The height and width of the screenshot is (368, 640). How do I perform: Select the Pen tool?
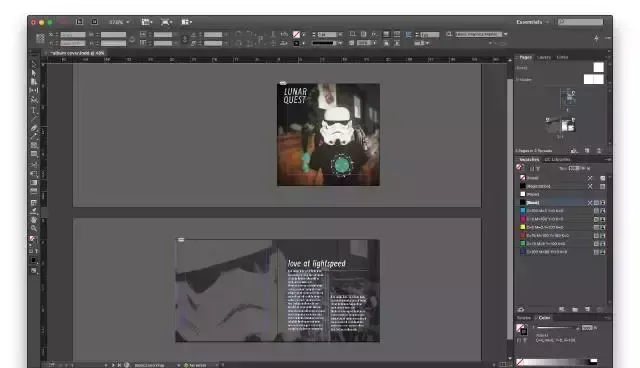pyautogui.click(x=34, y=128)
